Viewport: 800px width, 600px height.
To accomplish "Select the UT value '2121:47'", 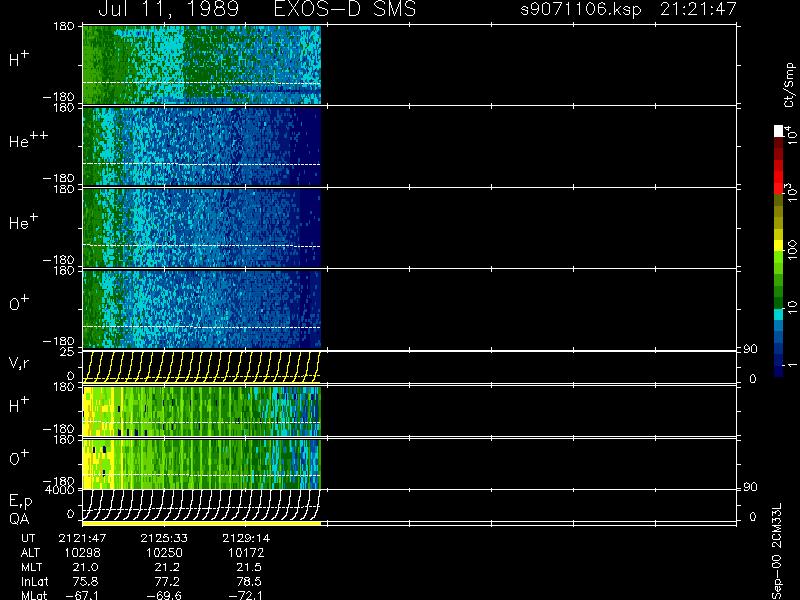I will click(82, 538).
